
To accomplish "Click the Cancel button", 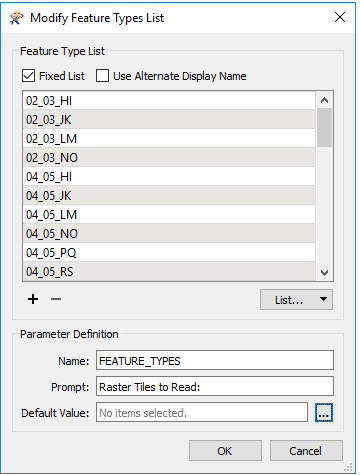I will [306, 451].
